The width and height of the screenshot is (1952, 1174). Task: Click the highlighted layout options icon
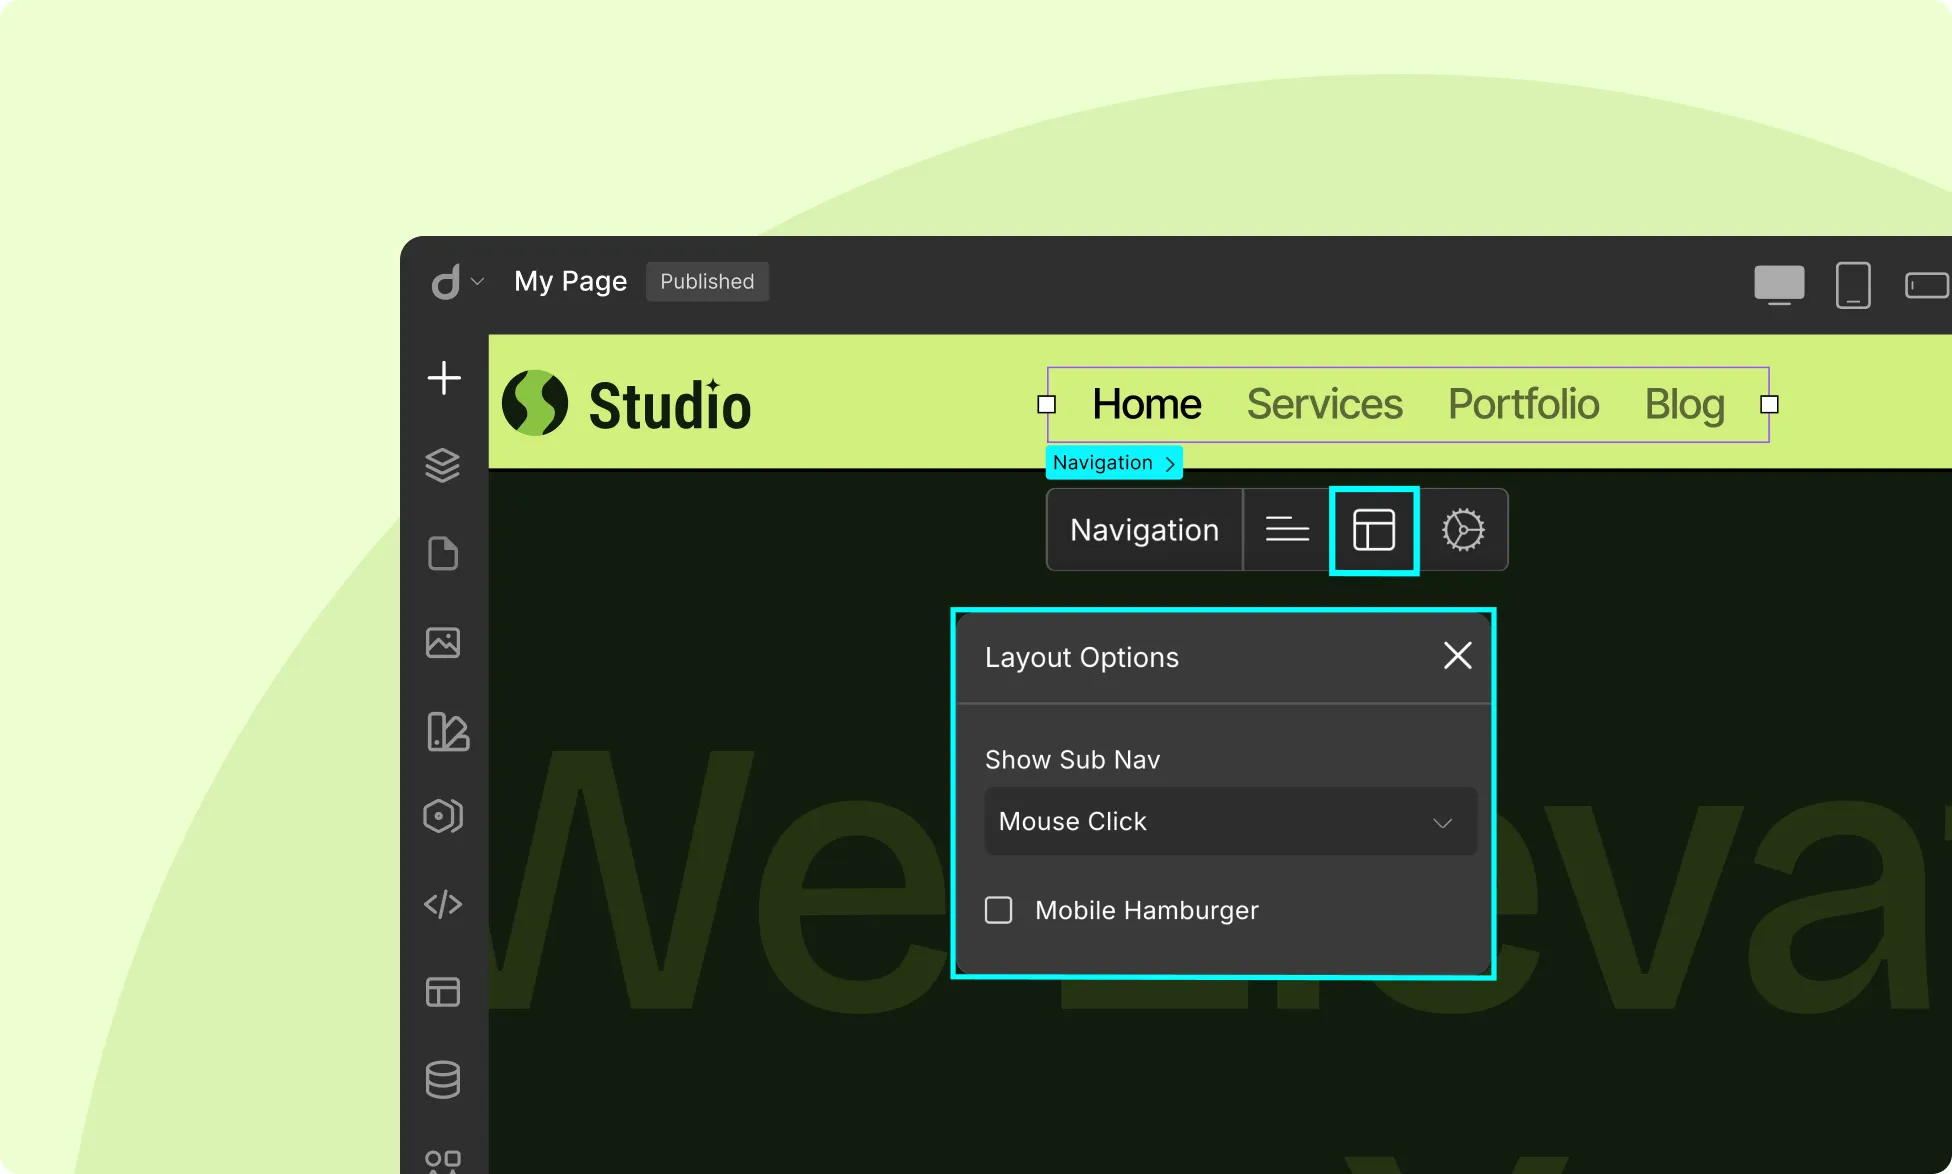point(1374,530)
